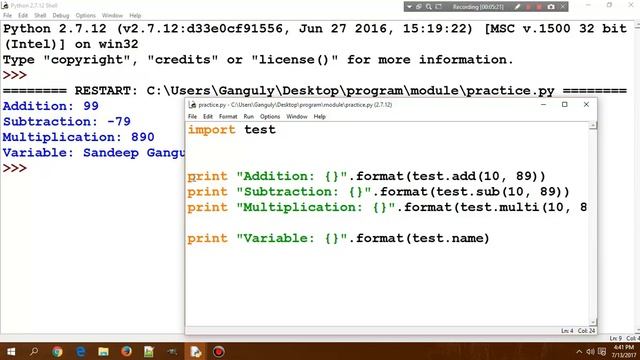
Task: Click the 'Addition: 99' output in the shell
Action: coord(51,106)
